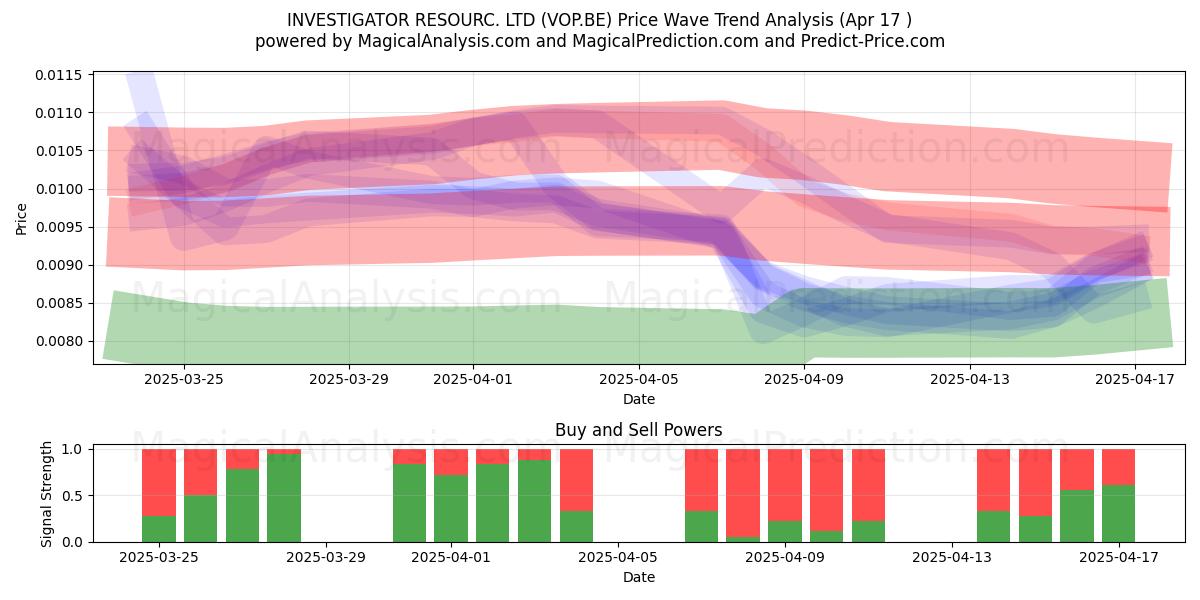Click 2025-04-05 date under the powers chart
The image size is (1200, 600).
[x=618, y=558]
